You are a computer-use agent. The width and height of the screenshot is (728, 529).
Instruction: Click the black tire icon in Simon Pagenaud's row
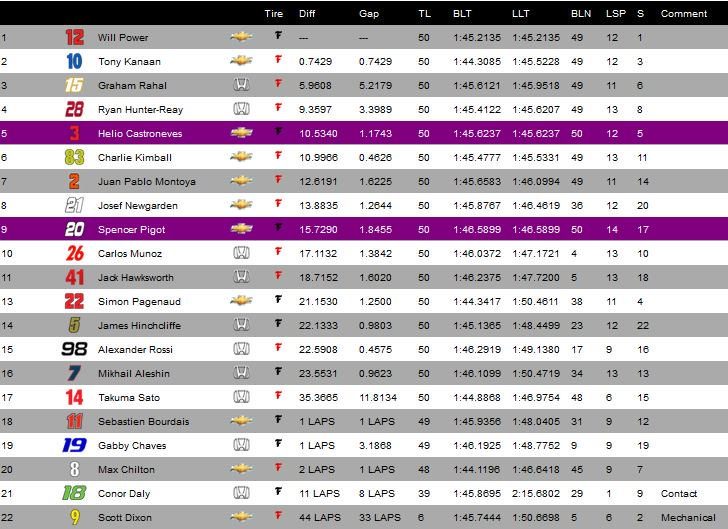(x=278, y=300)
